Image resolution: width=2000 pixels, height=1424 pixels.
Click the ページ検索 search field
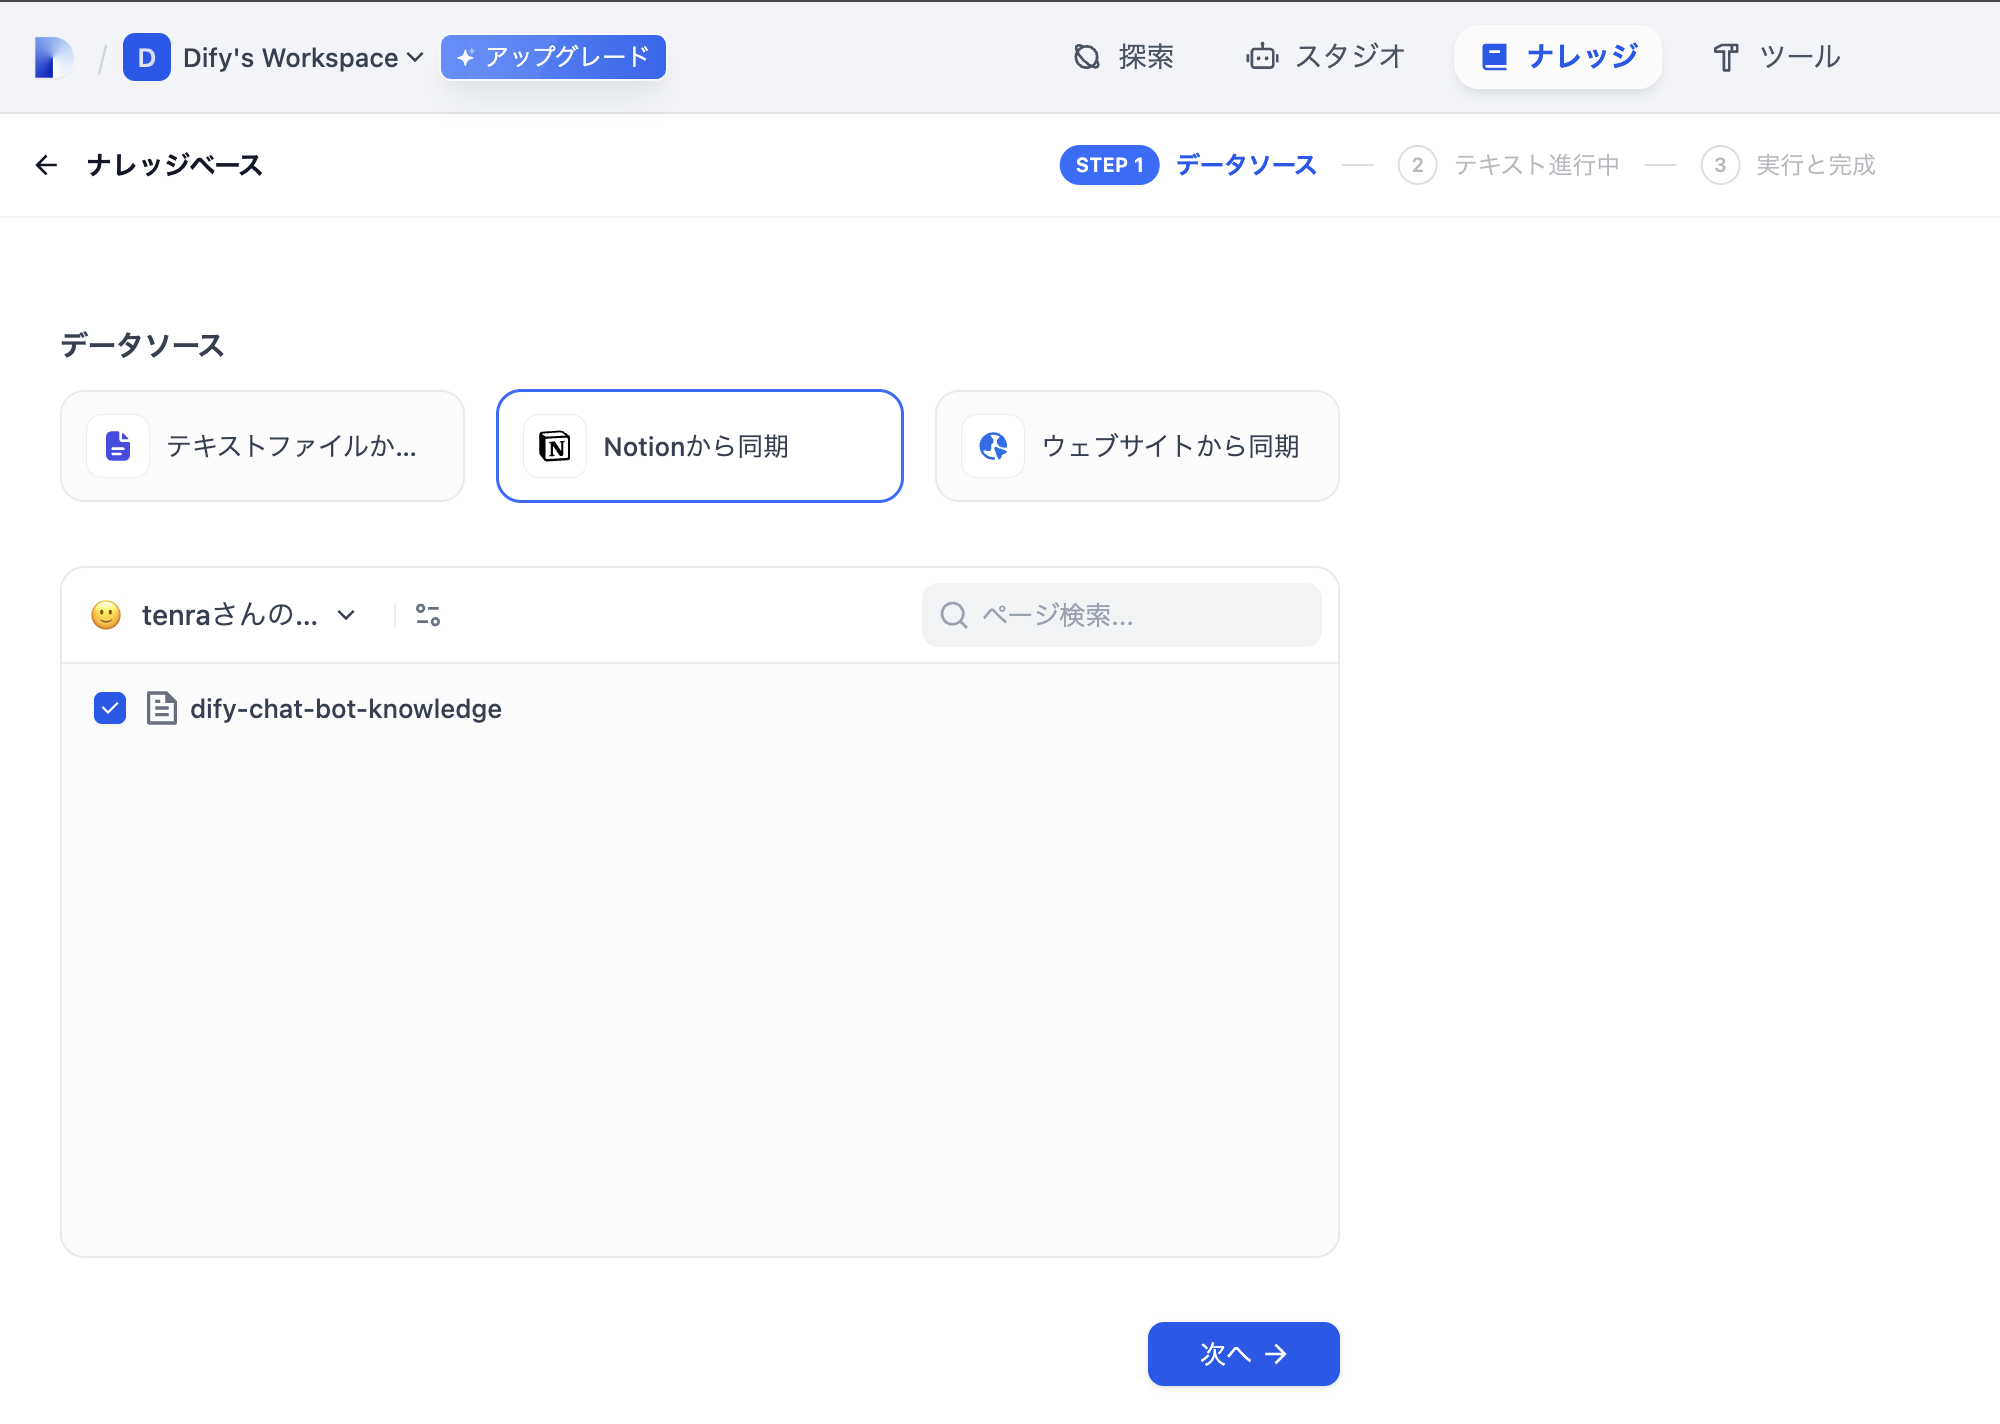pyautogui.click(x=1121, y=615)
